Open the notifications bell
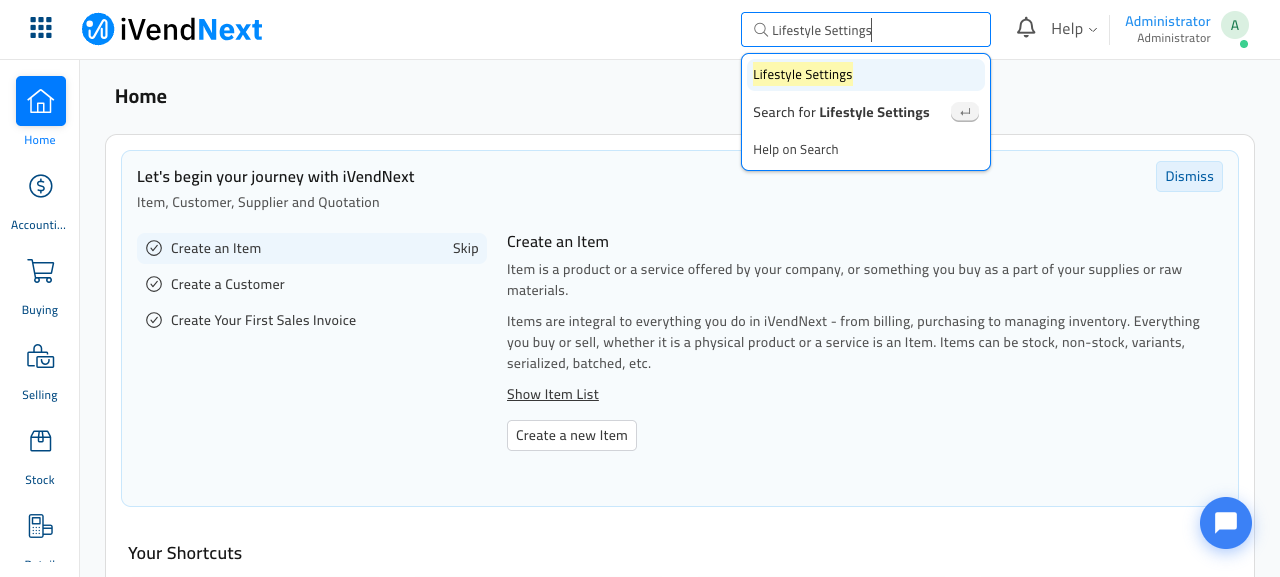1280x577 pixels. 1026,28
